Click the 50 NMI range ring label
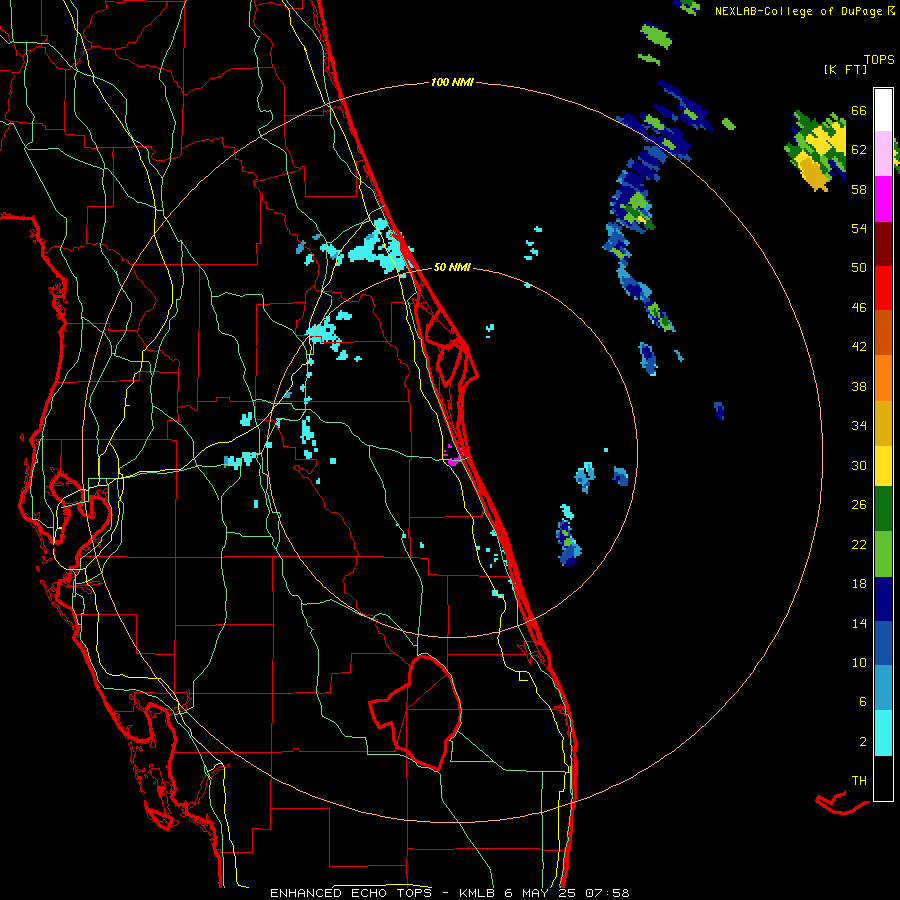 452,267
